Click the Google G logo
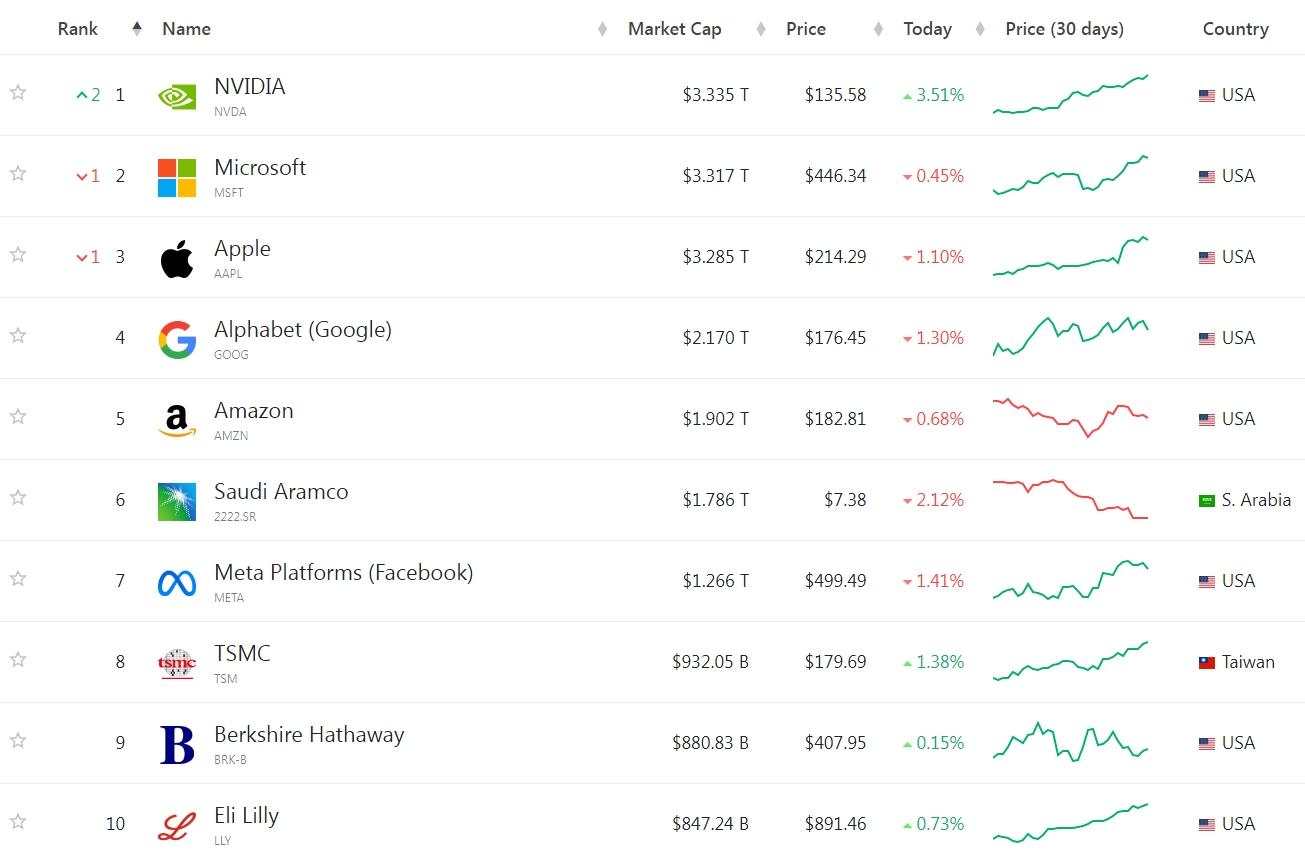 pos(177,340)
